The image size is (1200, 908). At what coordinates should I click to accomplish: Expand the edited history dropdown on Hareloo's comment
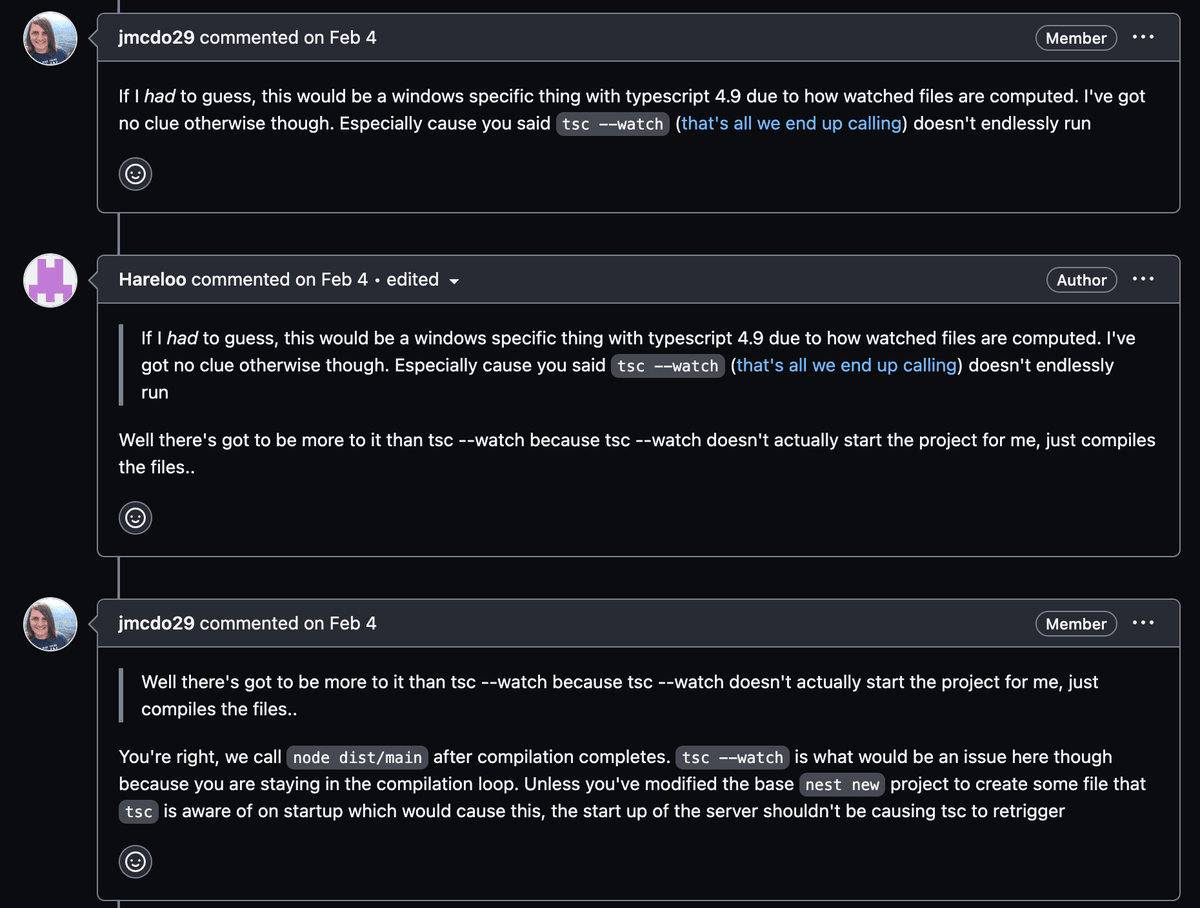420,280
